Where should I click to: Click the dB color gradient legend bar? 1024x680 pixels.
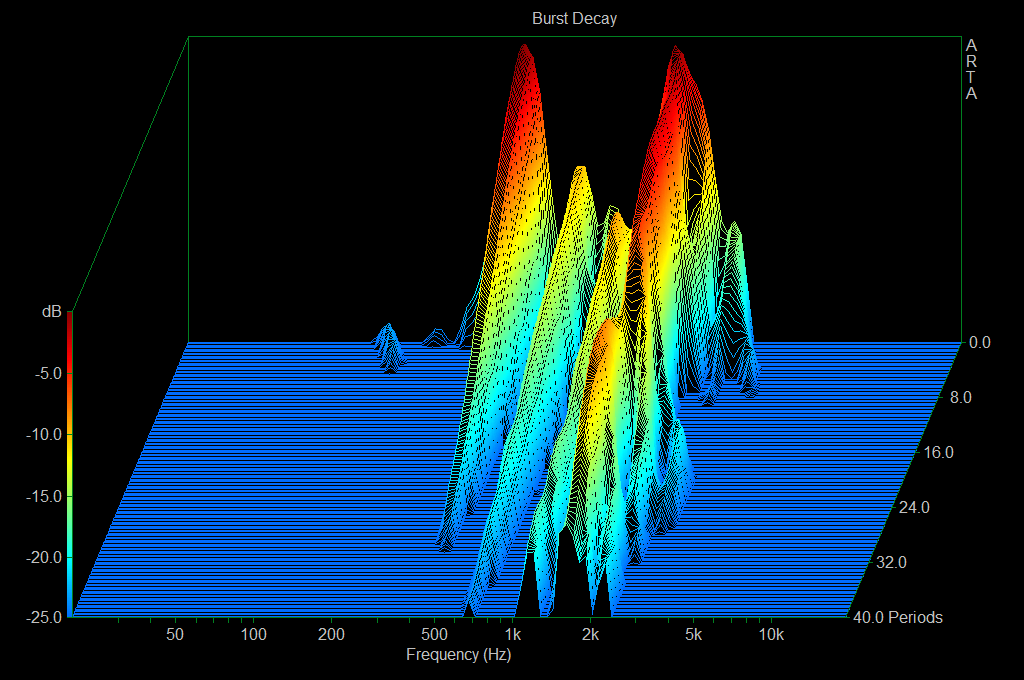coord(69,464)
